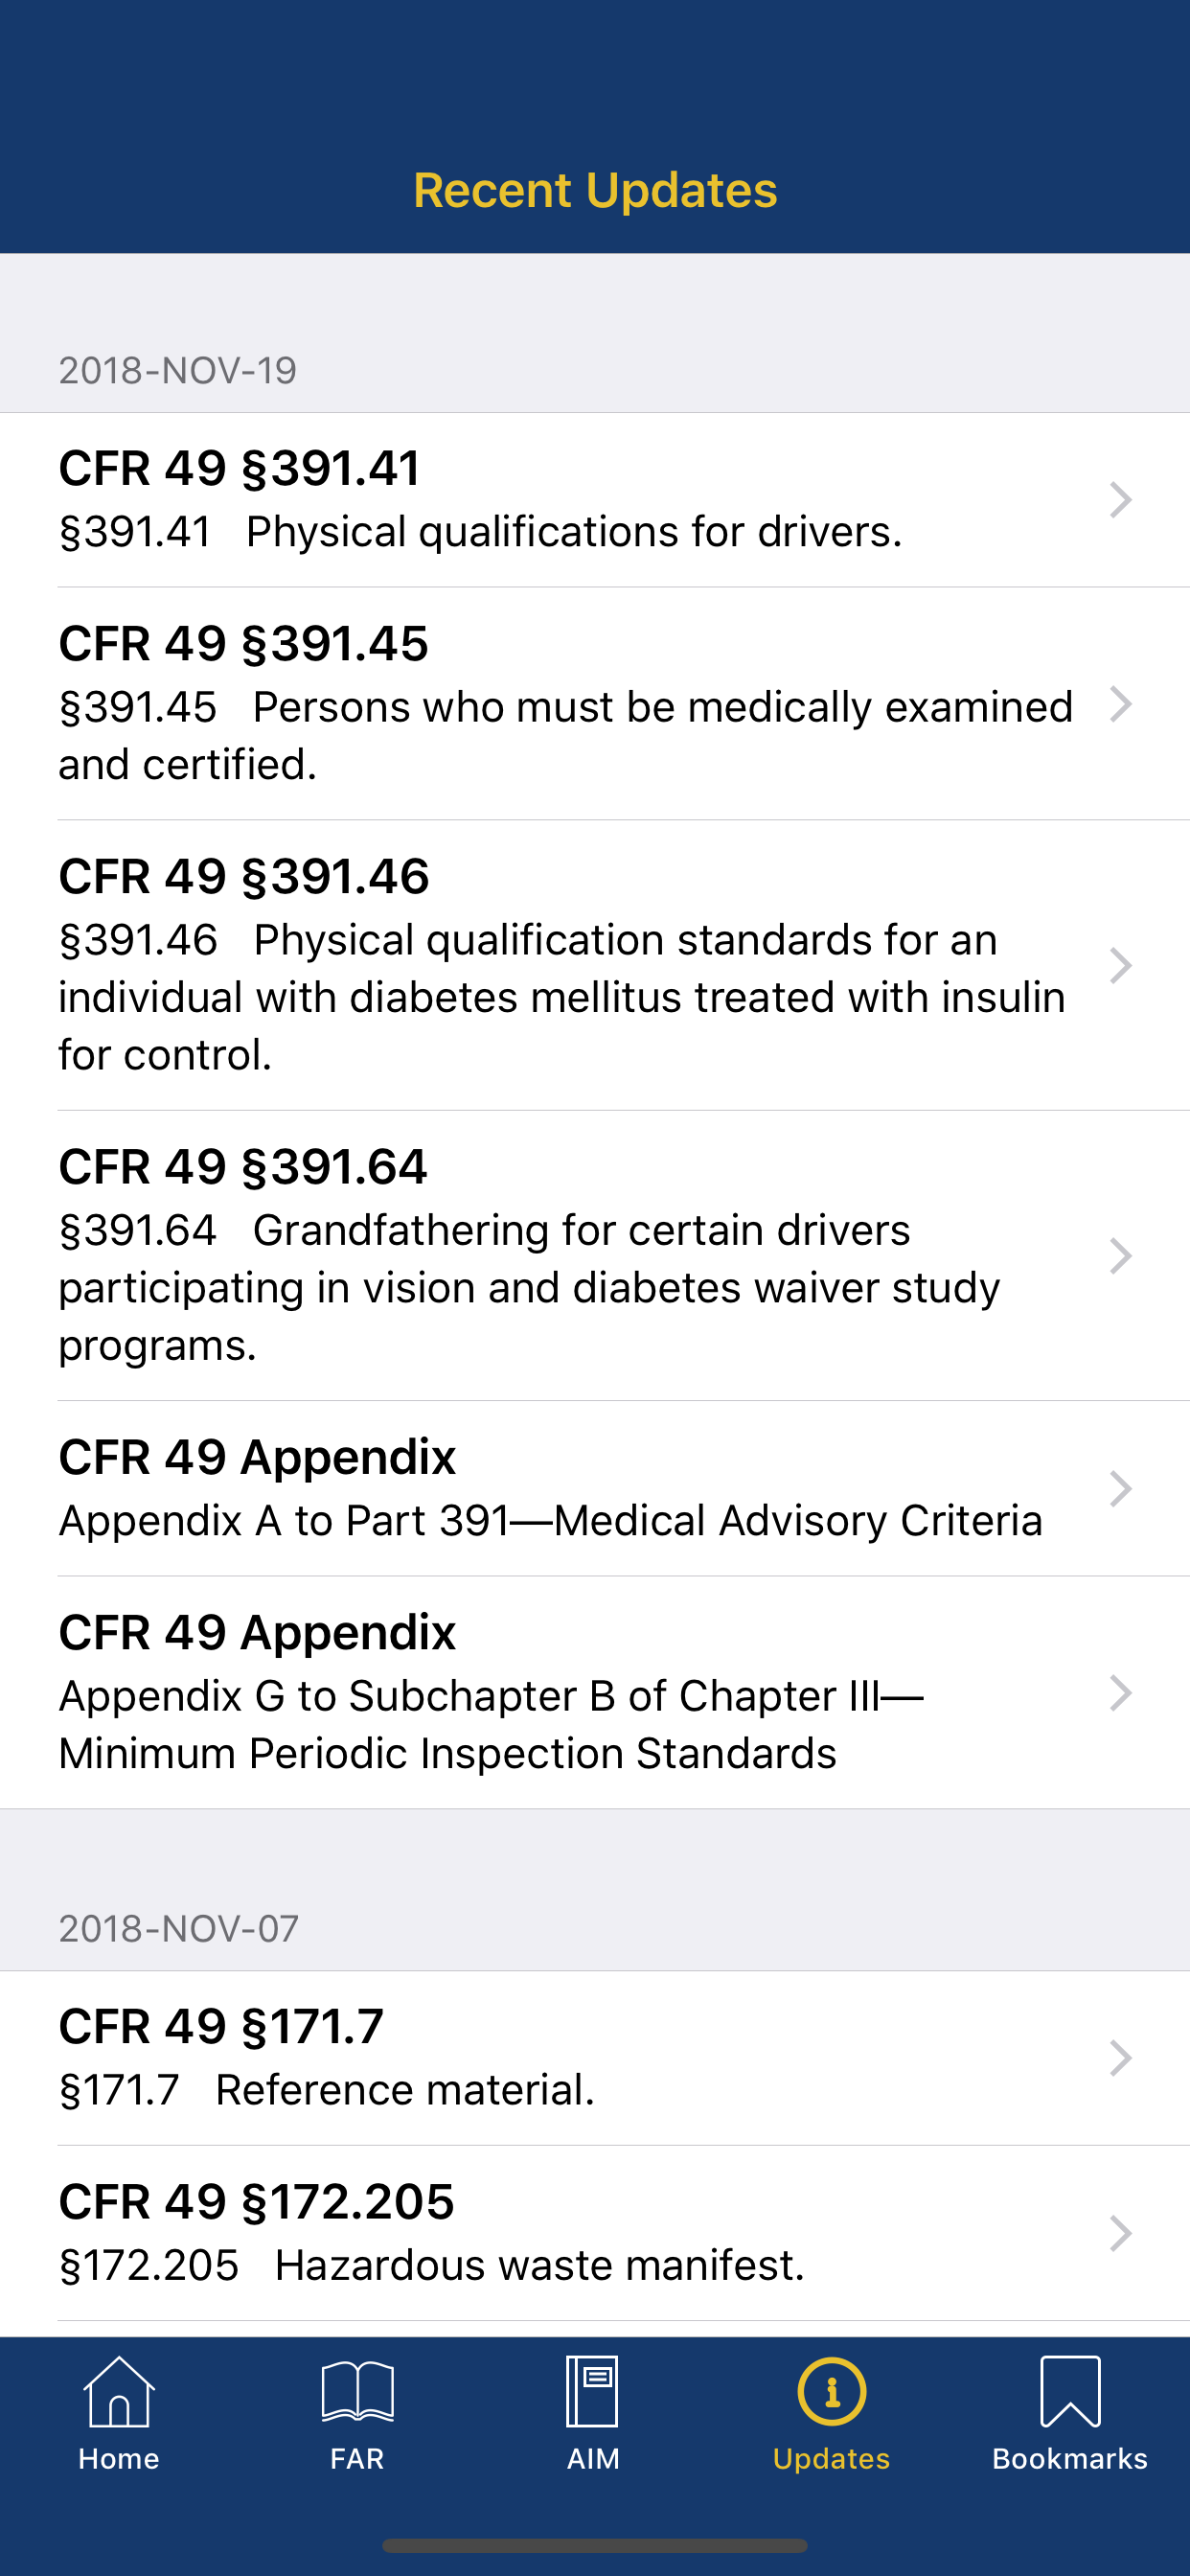Tap the home indicator bar at bottom
The width and height of the screenshot is (1190, 2576).
(595, 2545)
